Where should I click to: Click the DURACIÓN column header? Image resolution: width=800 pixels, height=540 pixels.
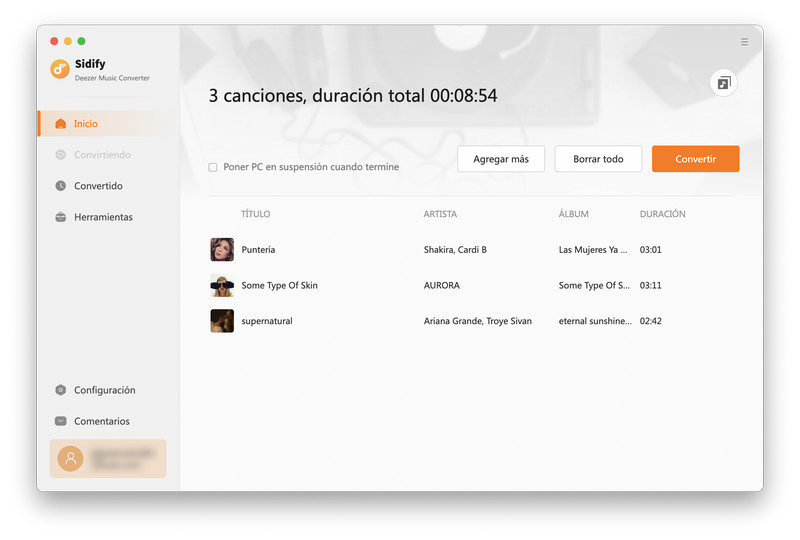(663, 214)
